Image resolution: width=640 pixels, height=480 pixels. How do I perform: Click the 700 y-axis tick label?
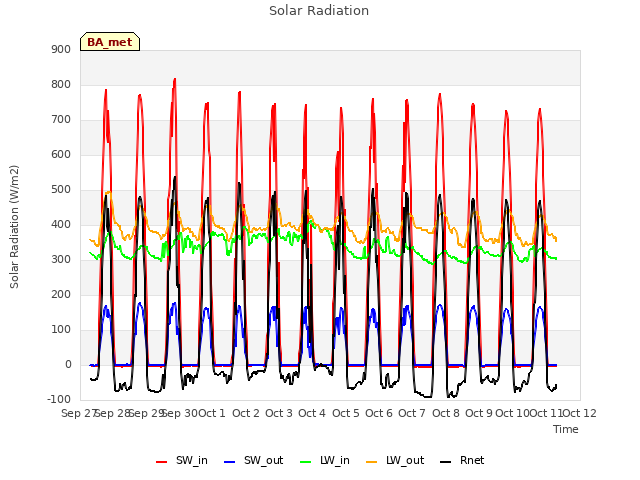coord(61,120)
